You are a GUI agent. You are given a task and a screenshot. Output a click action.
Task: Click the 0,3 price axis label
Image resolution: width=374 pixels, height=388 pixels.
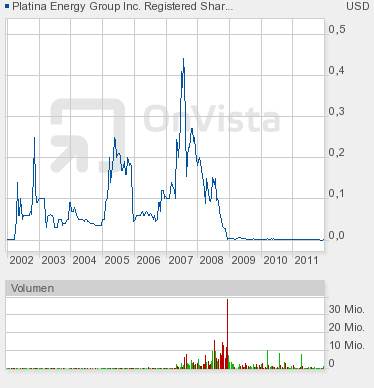(x=337, y=111)
